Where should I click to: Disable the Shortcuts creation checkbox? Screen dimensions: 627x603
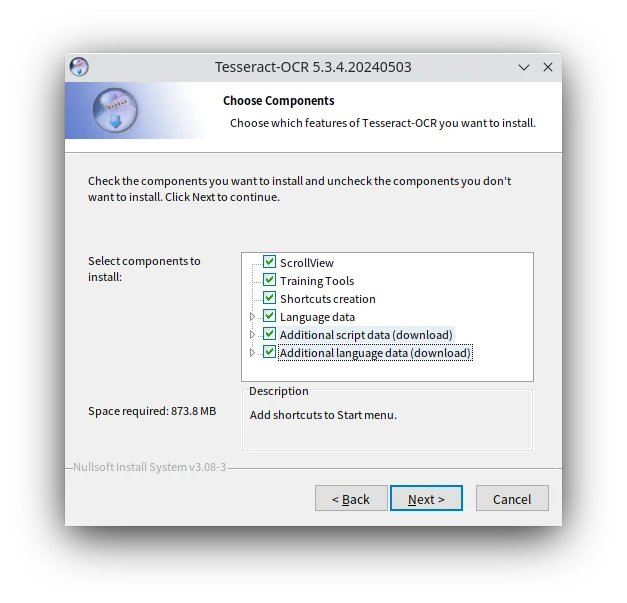point(270,298)
